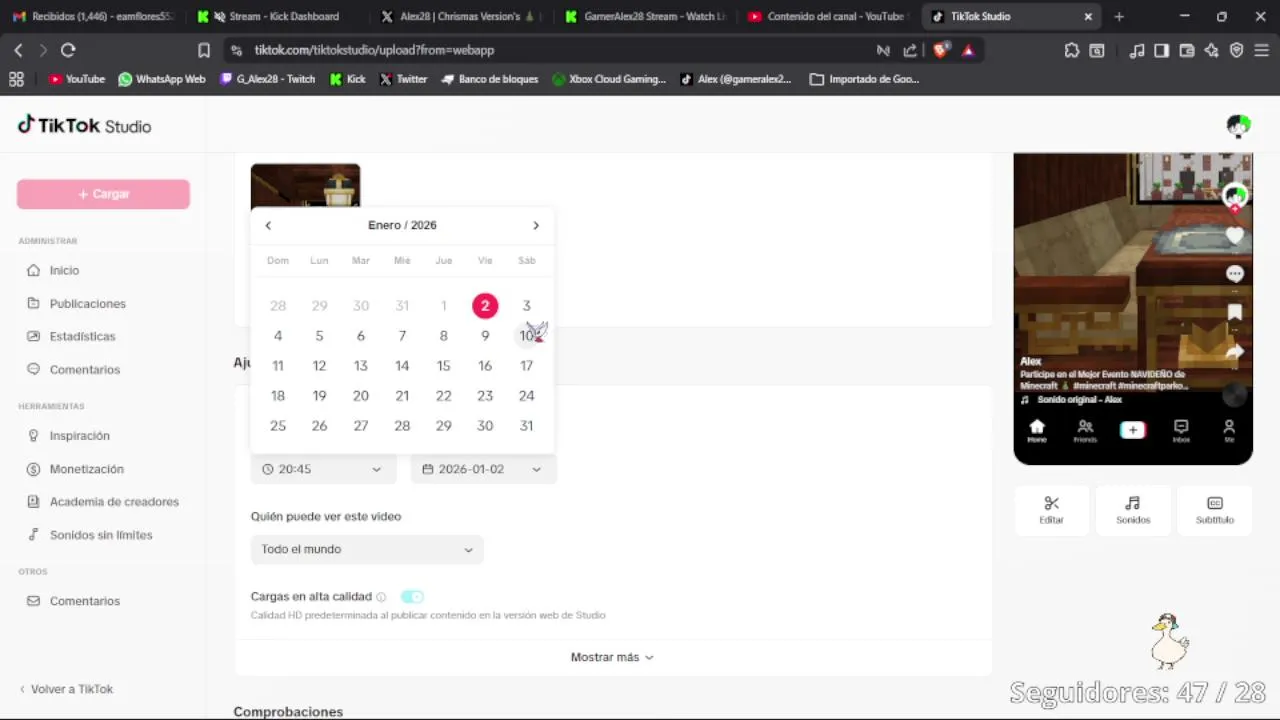
Task: Open the date 2026-01-02 dropdown
Action: pyautogui.click(x=483, y=469)
